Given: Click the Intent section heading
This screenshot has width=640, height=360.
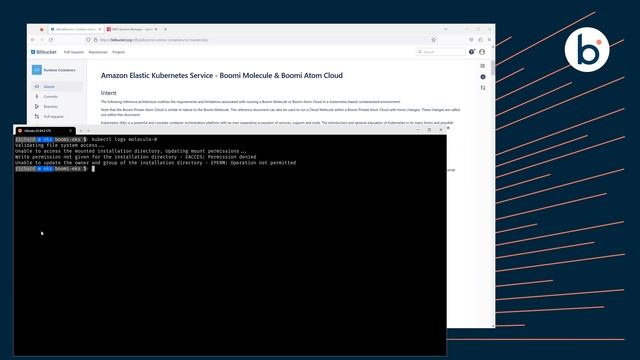Looking at the screenshot, I should (109, 93).
